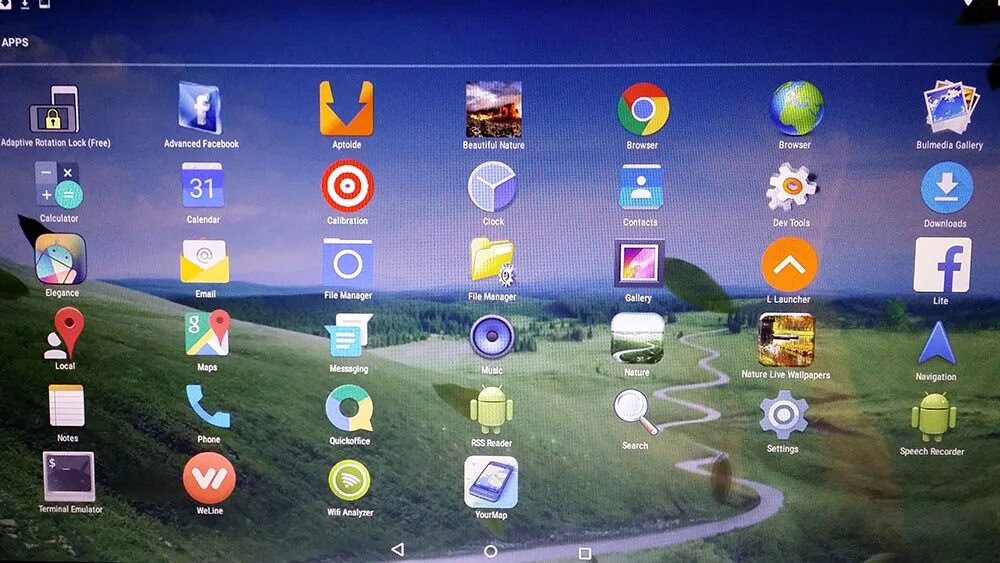Screen dimensions: 1000x563
Task: Open the Gallery app
Action: click(639, 264)
